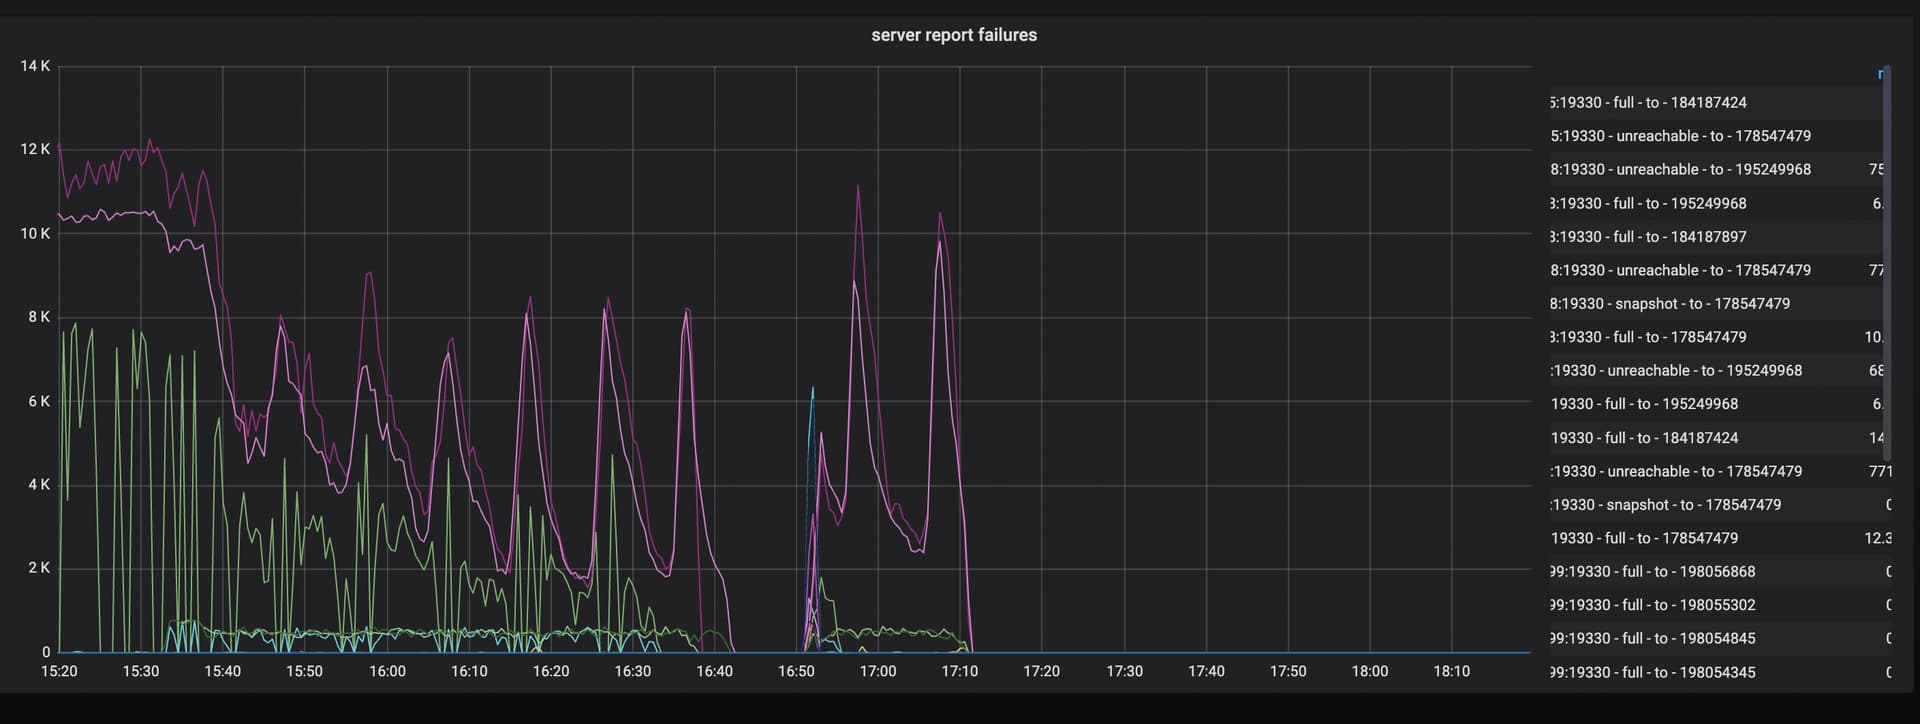
Task: Open the 'server report failures' panel title menu
Action: coord(954,35)
